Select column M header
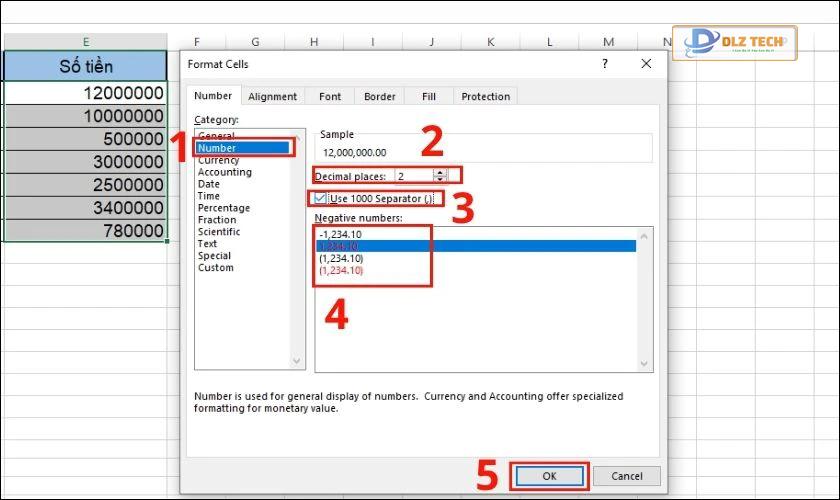The width and height of the screenshot is (840, 500). click(x=608, y=42)
